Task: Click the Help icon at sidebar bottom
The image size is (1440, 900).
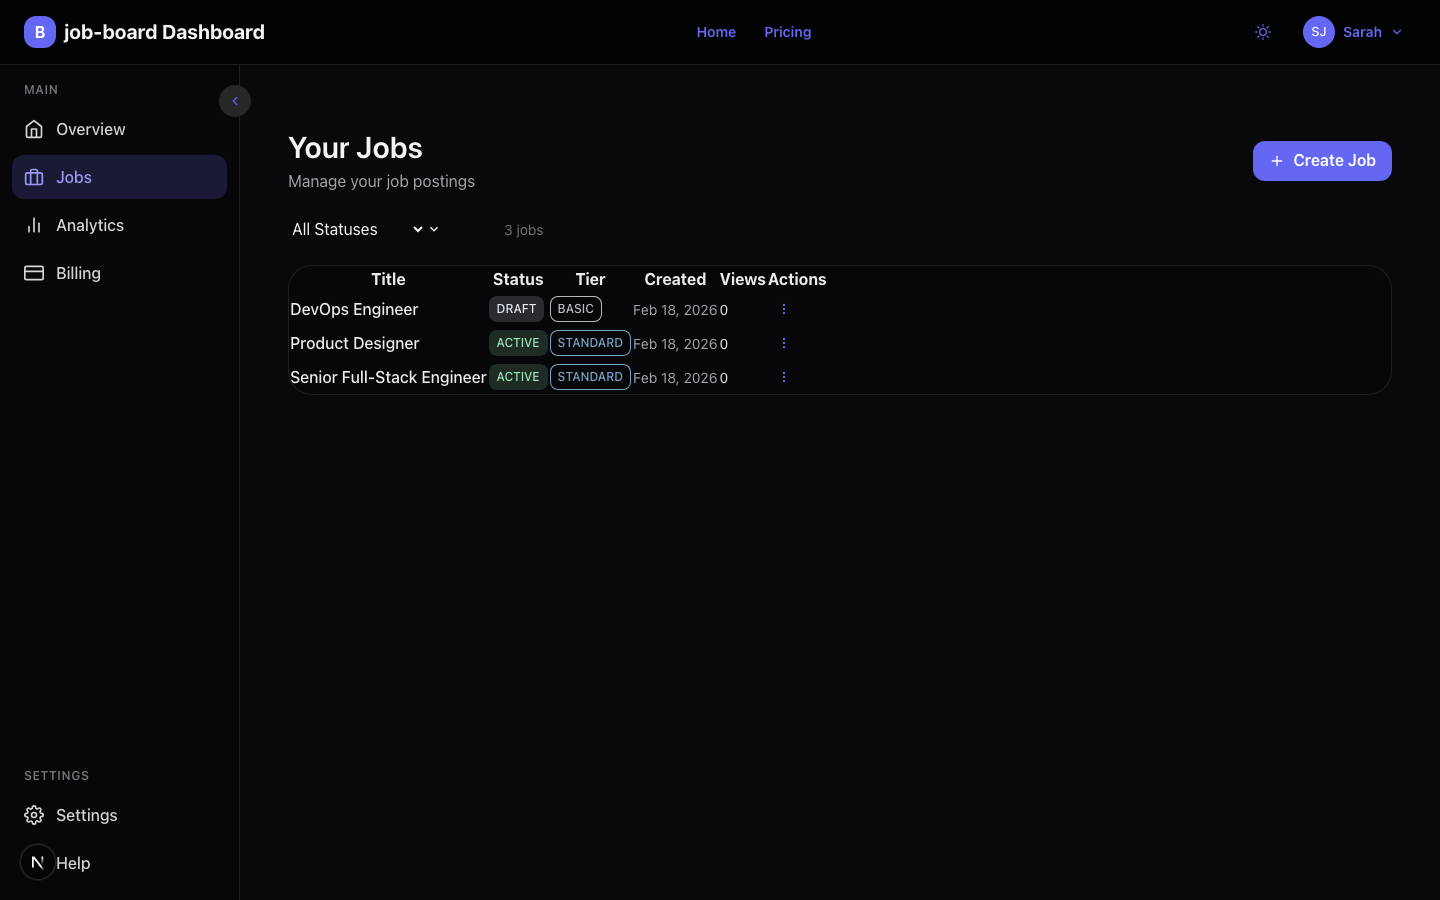Action: coord(37,861)
